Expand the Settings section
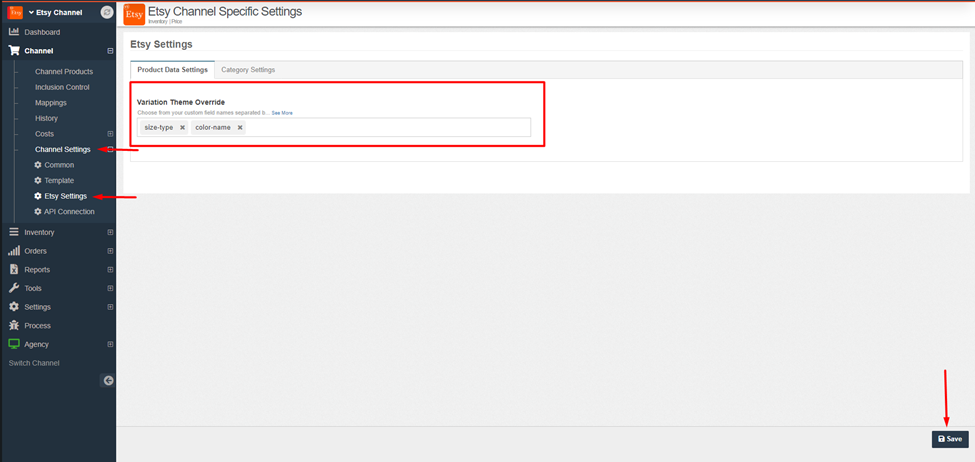 point(110,307)
